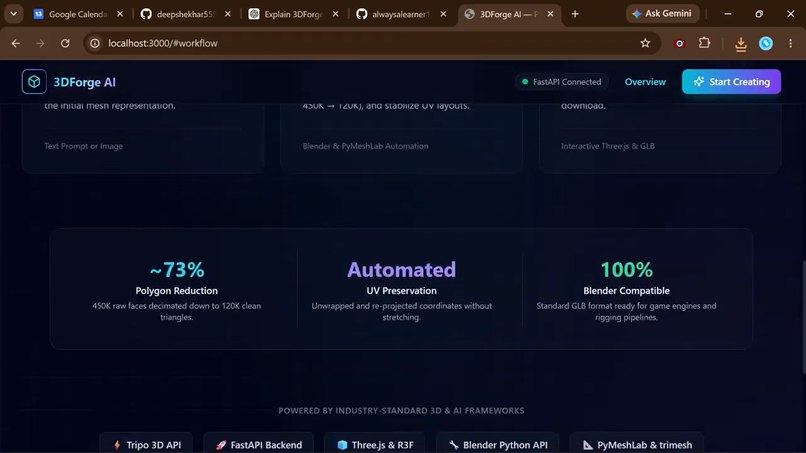The width and height of the screenshot is (806, 453).
Task: Click the Ask Gemini button
Action: (662, 14)
